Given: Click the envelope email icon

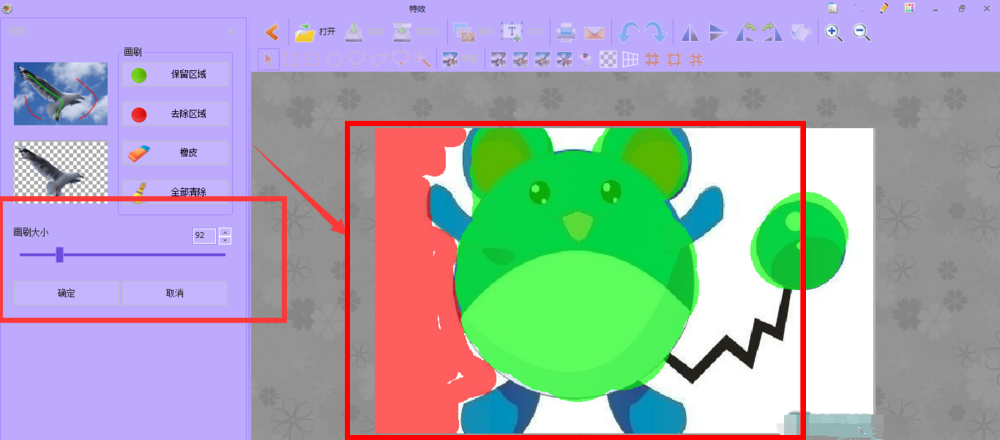Looking at the screenshot, I should click(x=594, y=33).
